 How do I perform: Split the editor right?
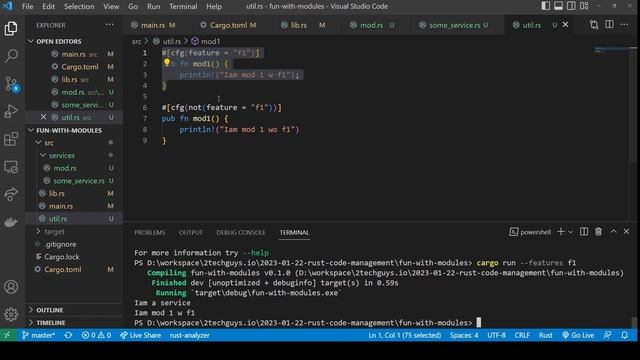[x=609, y=24]
